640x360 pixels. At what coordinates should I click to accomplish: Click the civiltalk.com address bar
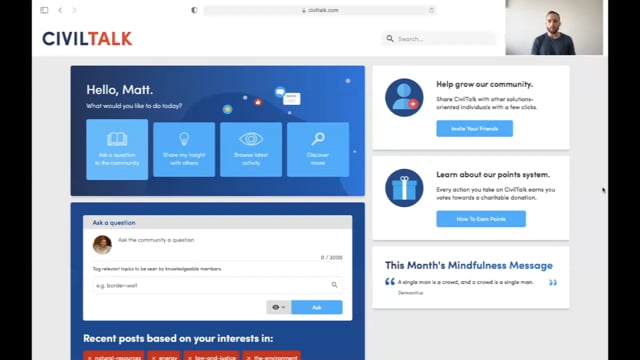pyautogui.click(x=320, y=10)
